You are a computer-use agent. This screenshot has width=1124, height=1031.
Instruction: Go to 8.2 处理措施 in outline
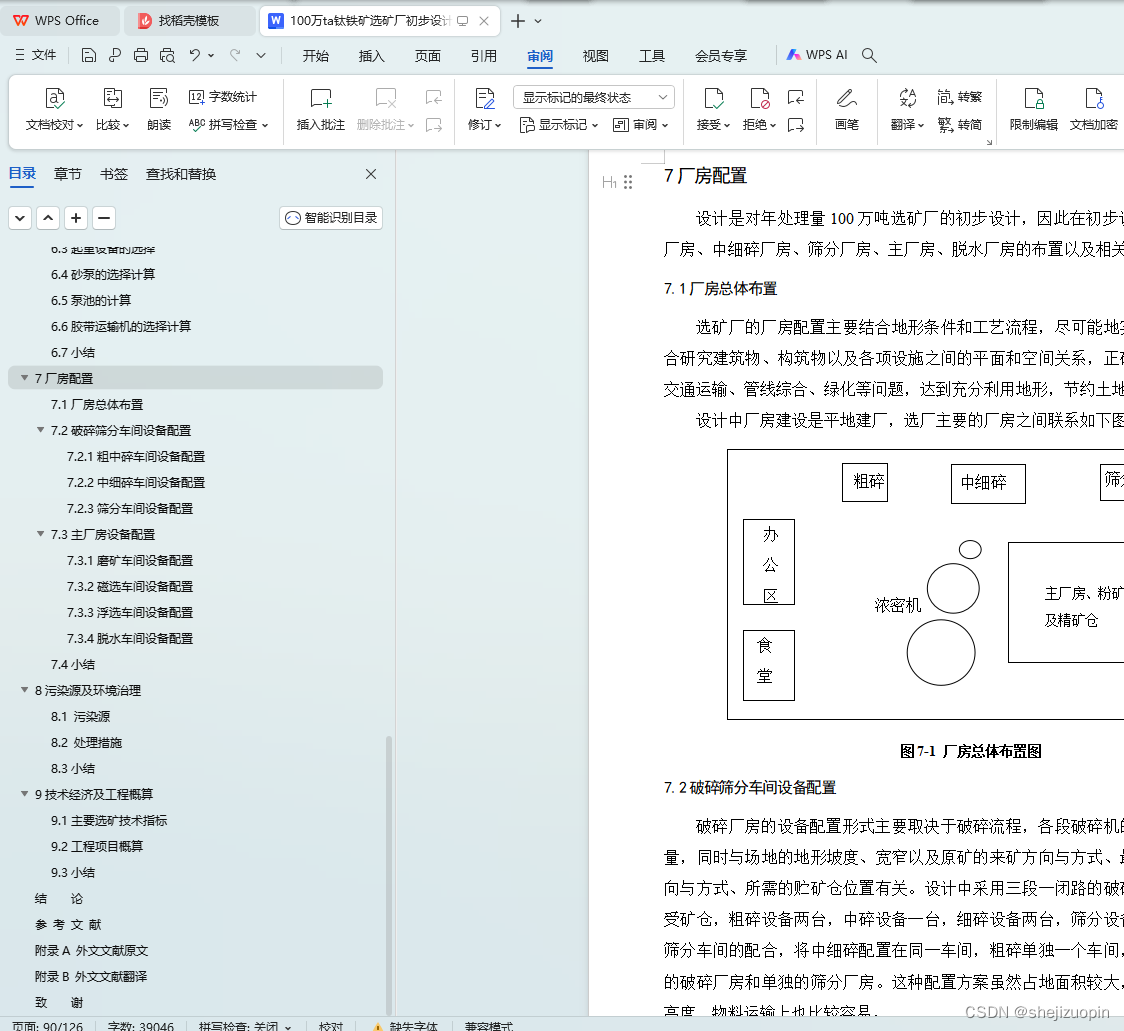coord(86,743)
